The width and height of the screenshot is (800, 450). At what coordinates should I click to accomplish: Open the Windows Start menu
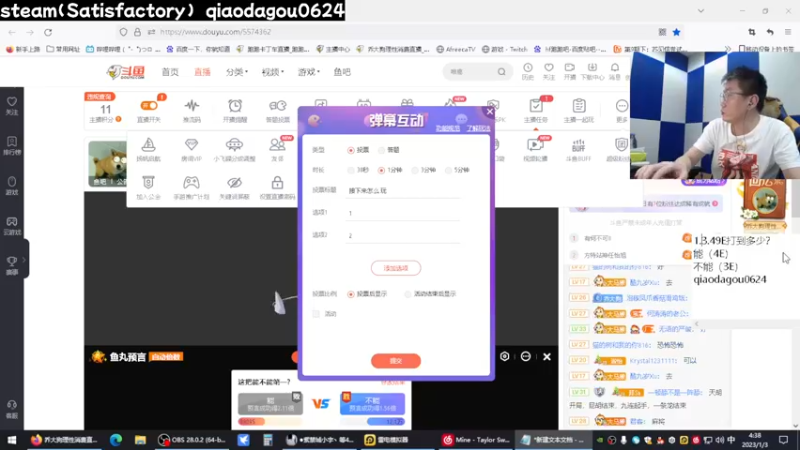point(11,440)
